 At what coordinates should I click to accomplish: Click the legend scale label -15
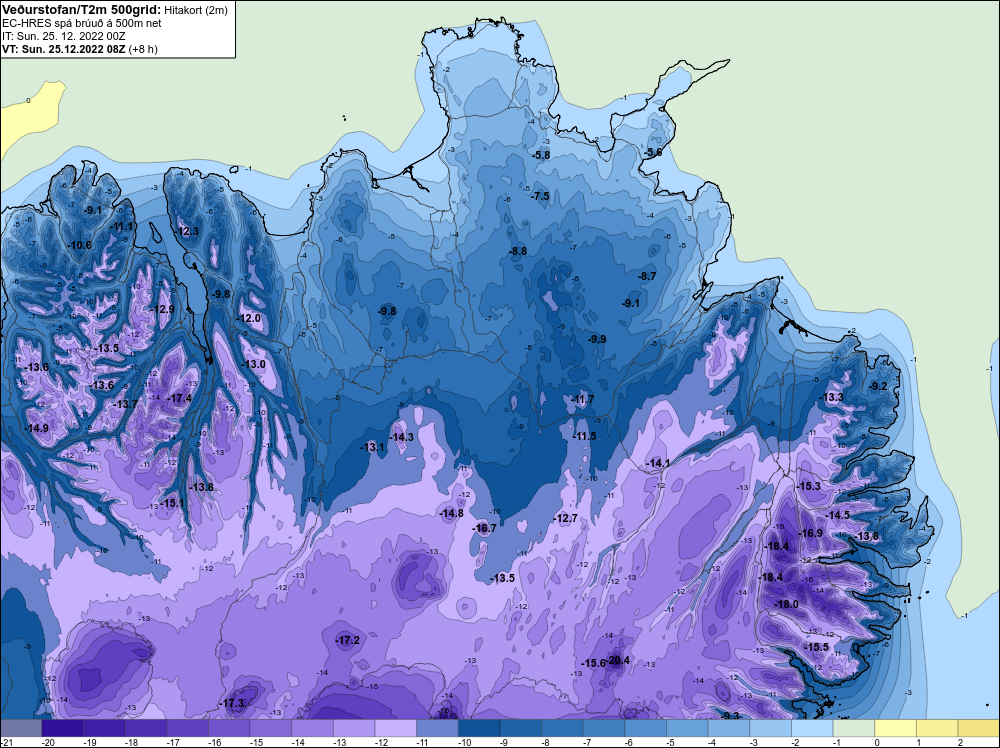point(255,742)
